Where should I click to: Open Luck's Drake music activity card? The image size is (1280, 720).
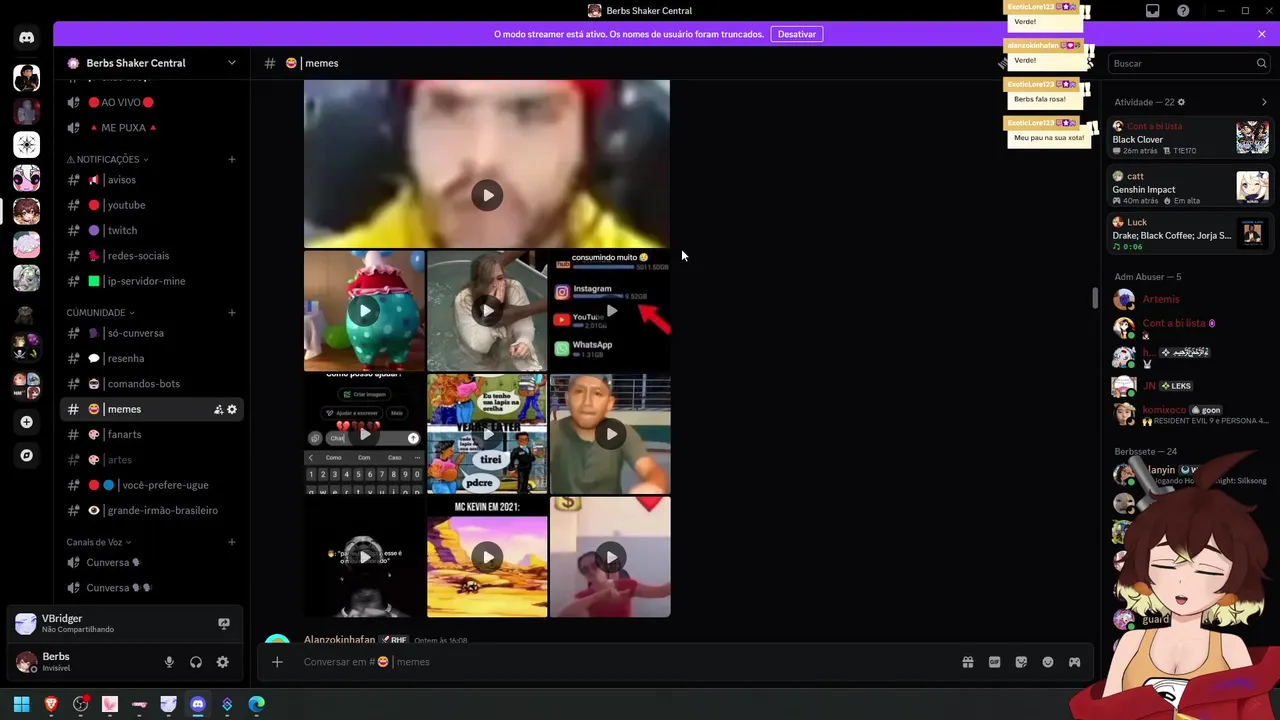click(1190, 234)
